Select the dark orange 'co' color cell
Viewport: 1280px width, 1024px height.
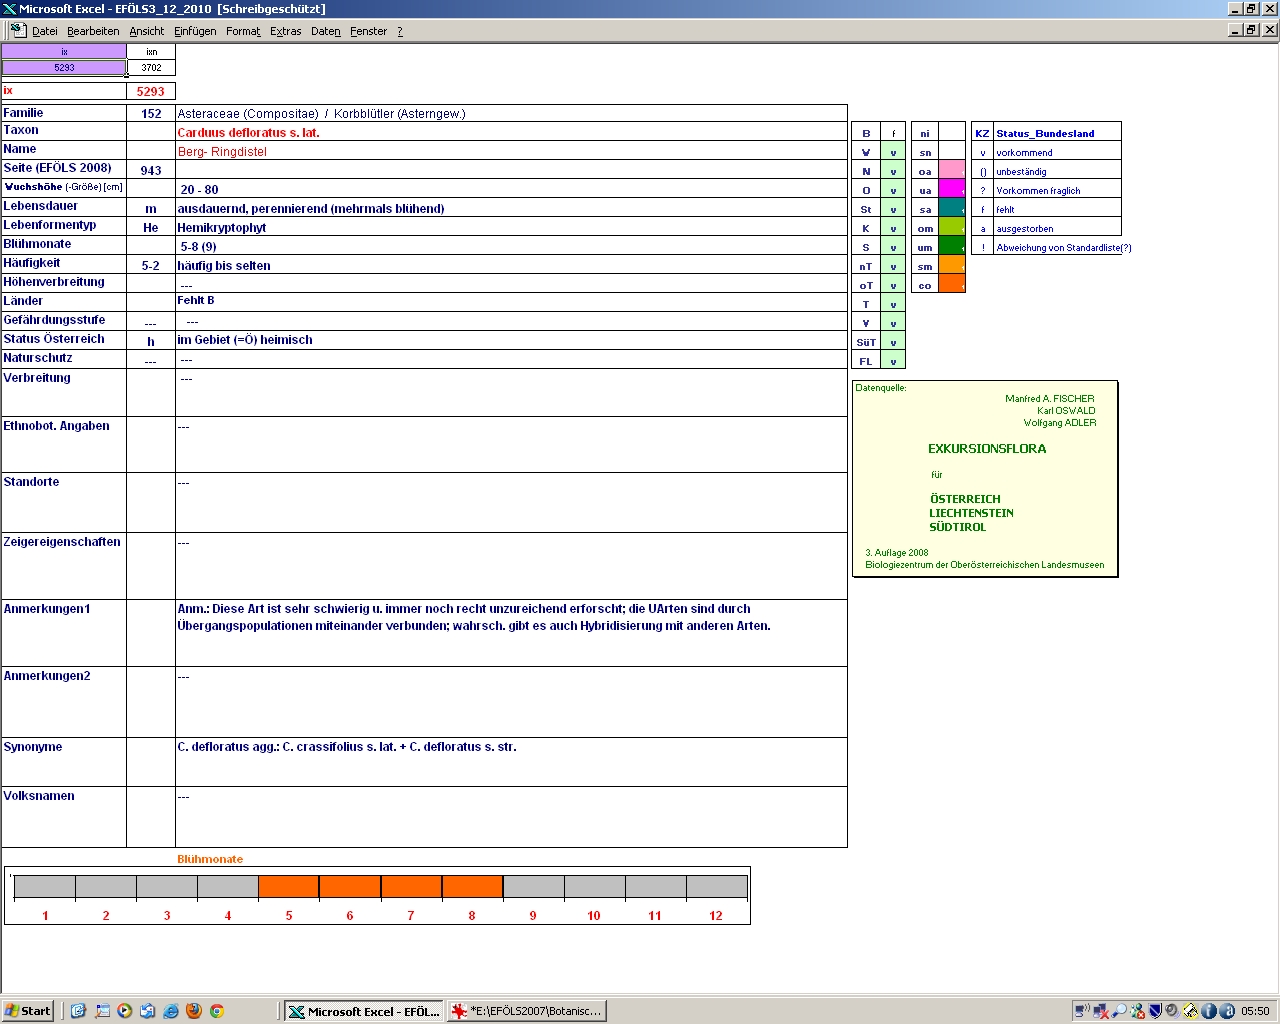[x=952, y=285]
